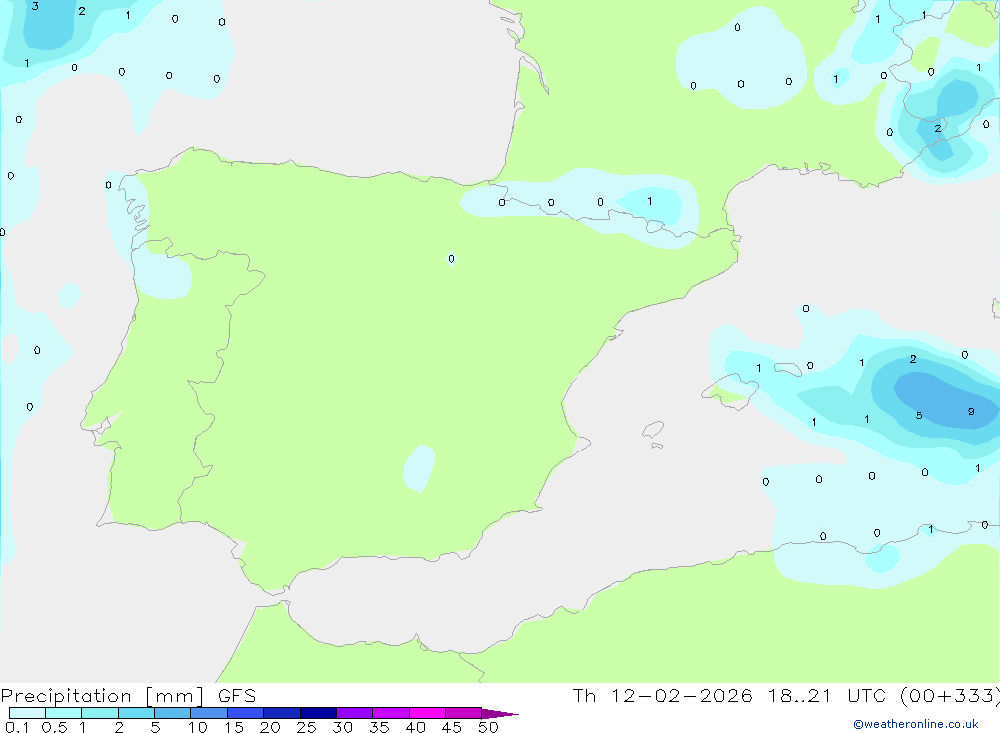This screenshot has width=1000, height=733.
Task: Click the legend label '45'
Action: coord(452,727)
